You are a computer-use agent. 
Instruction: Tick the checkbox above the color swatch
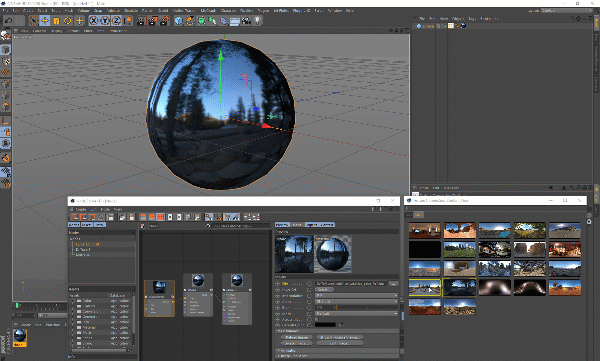(316, 319)
